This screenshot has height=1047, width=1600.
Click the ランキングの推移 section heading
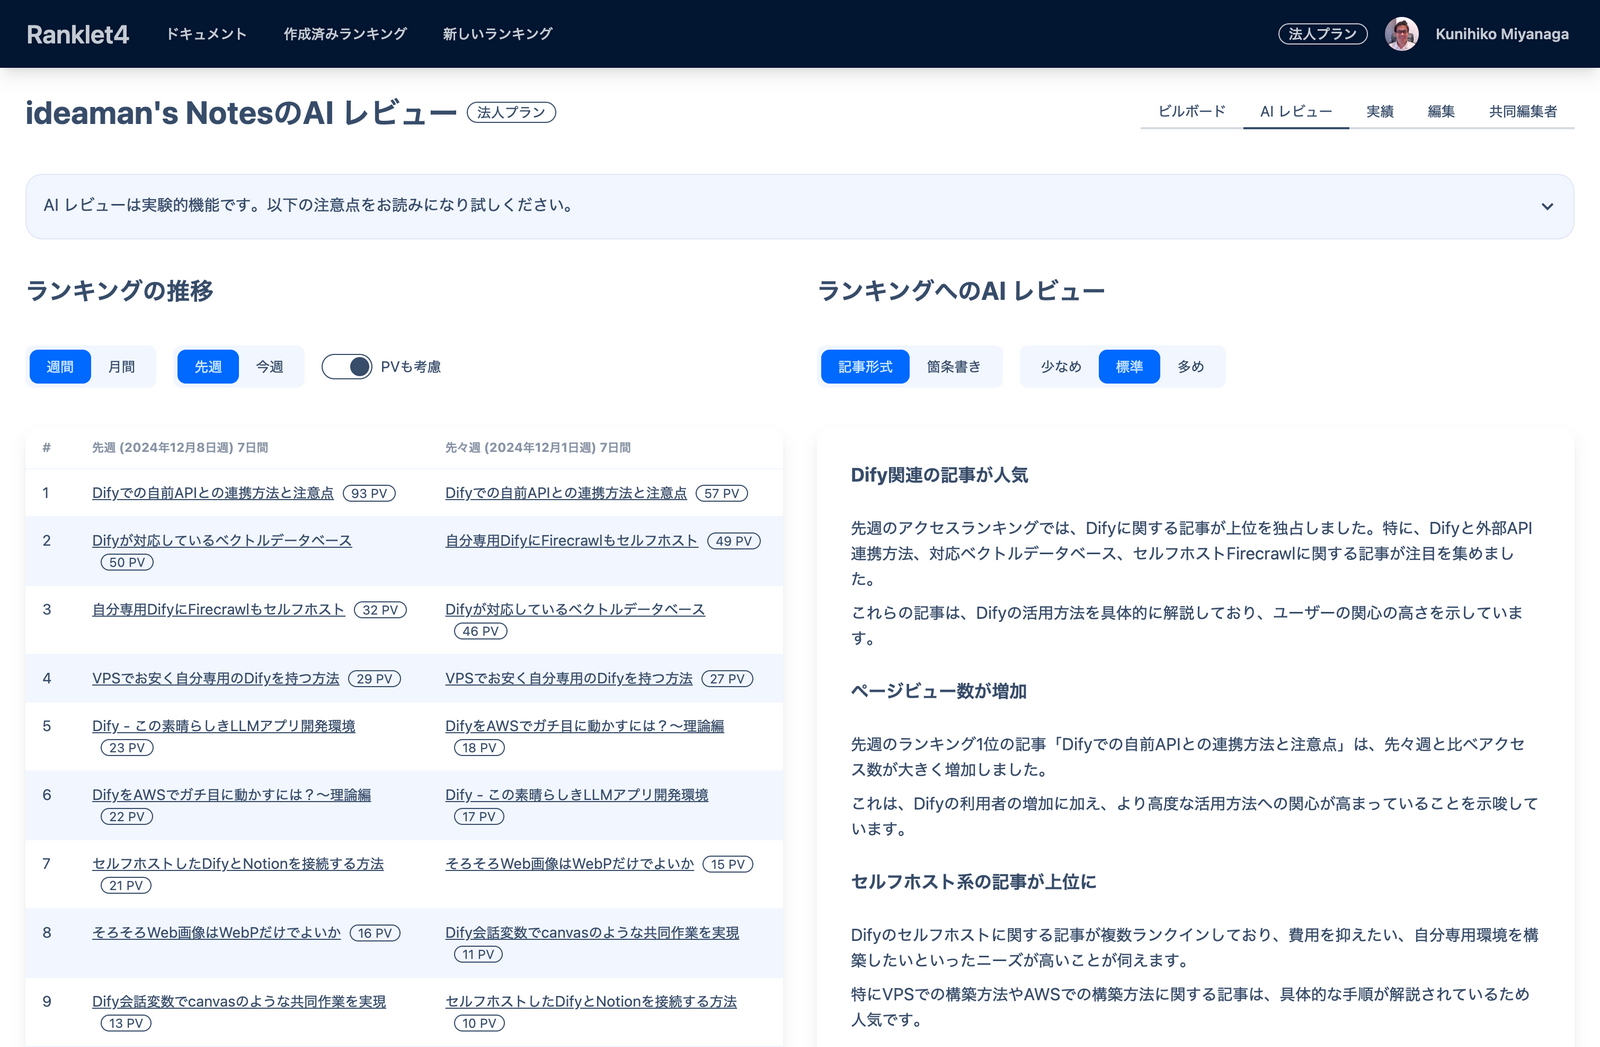(x=120, y=291)
